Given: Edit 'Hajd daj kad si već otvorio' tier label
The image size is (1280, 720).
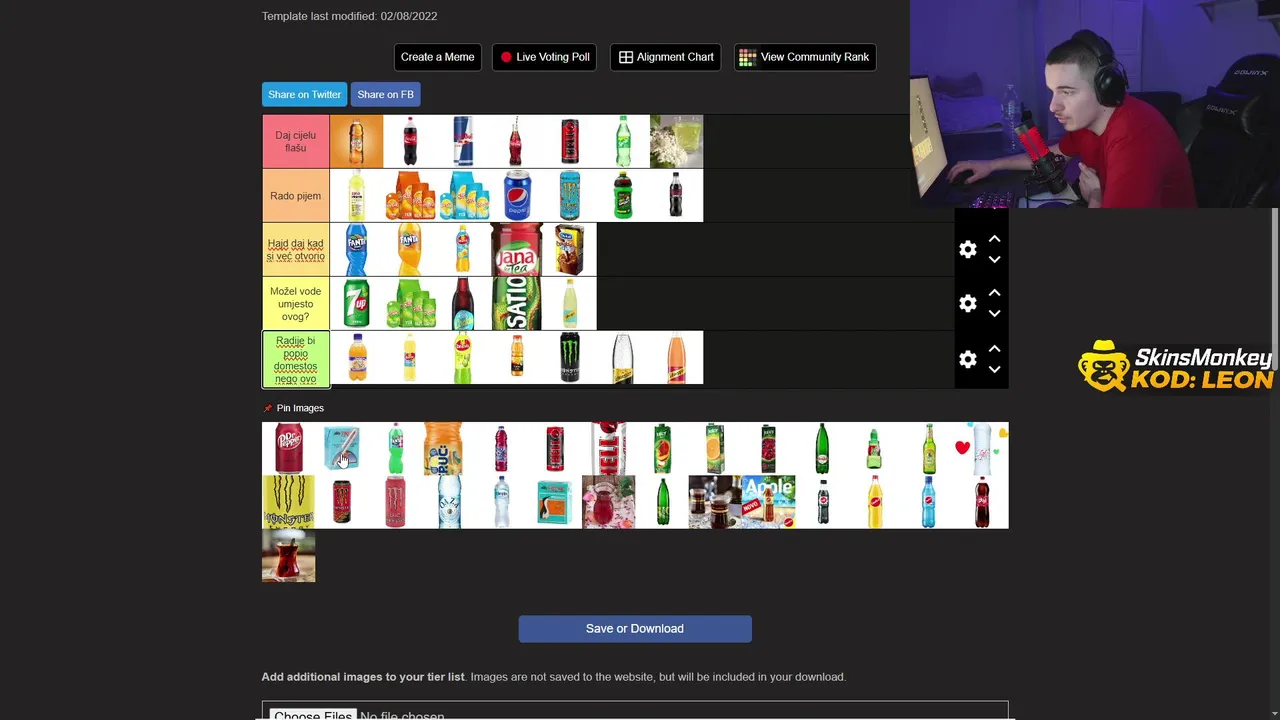Looking at the screenshot, I should [x=295, y=250].
